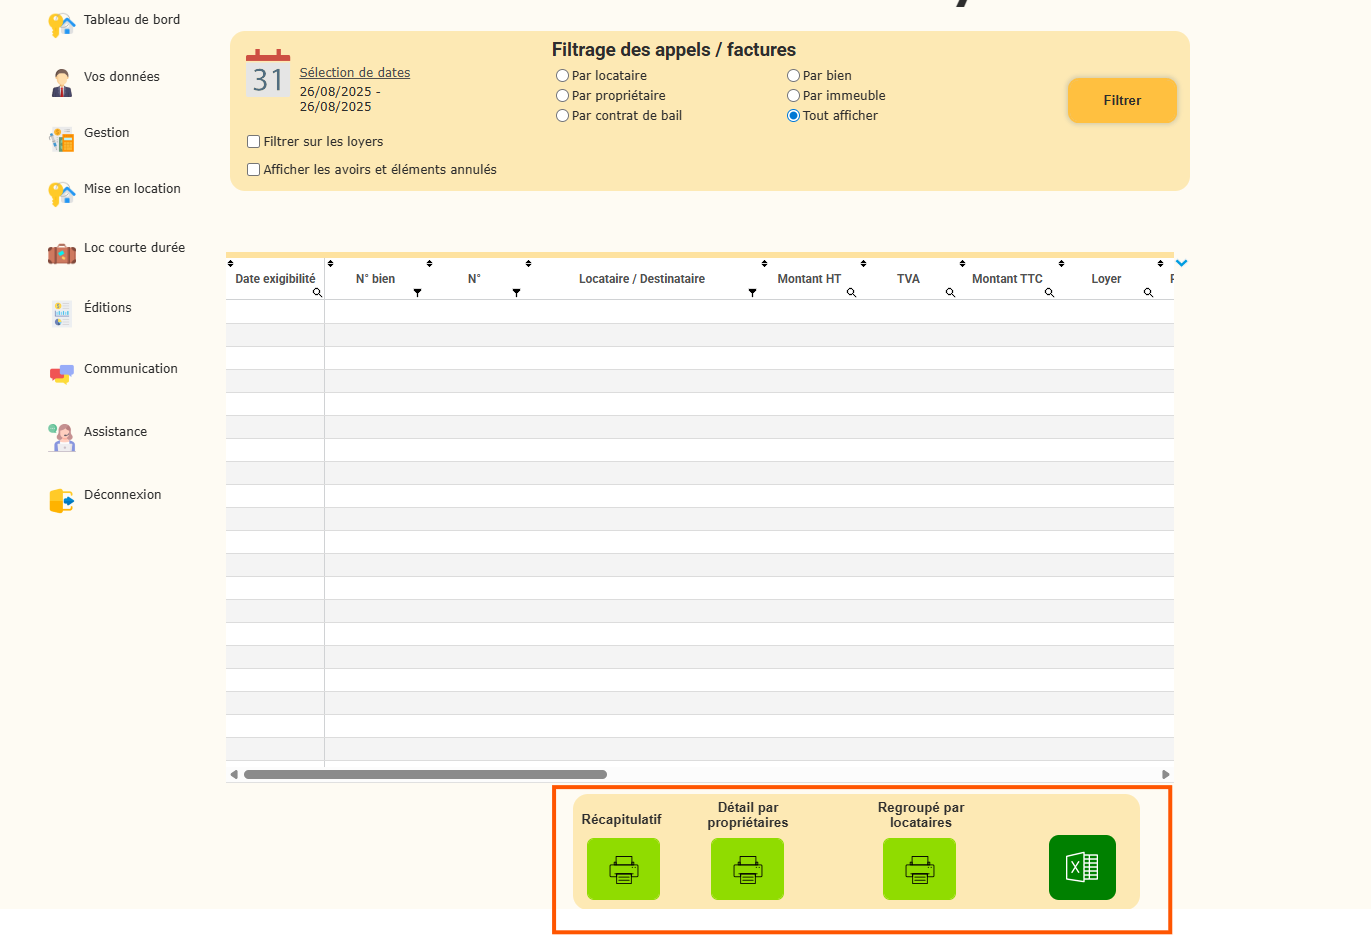The width and height of the screenshot is (1371, 935).
Task: Open the Sélection de dates link
Action: pos(355,73)
